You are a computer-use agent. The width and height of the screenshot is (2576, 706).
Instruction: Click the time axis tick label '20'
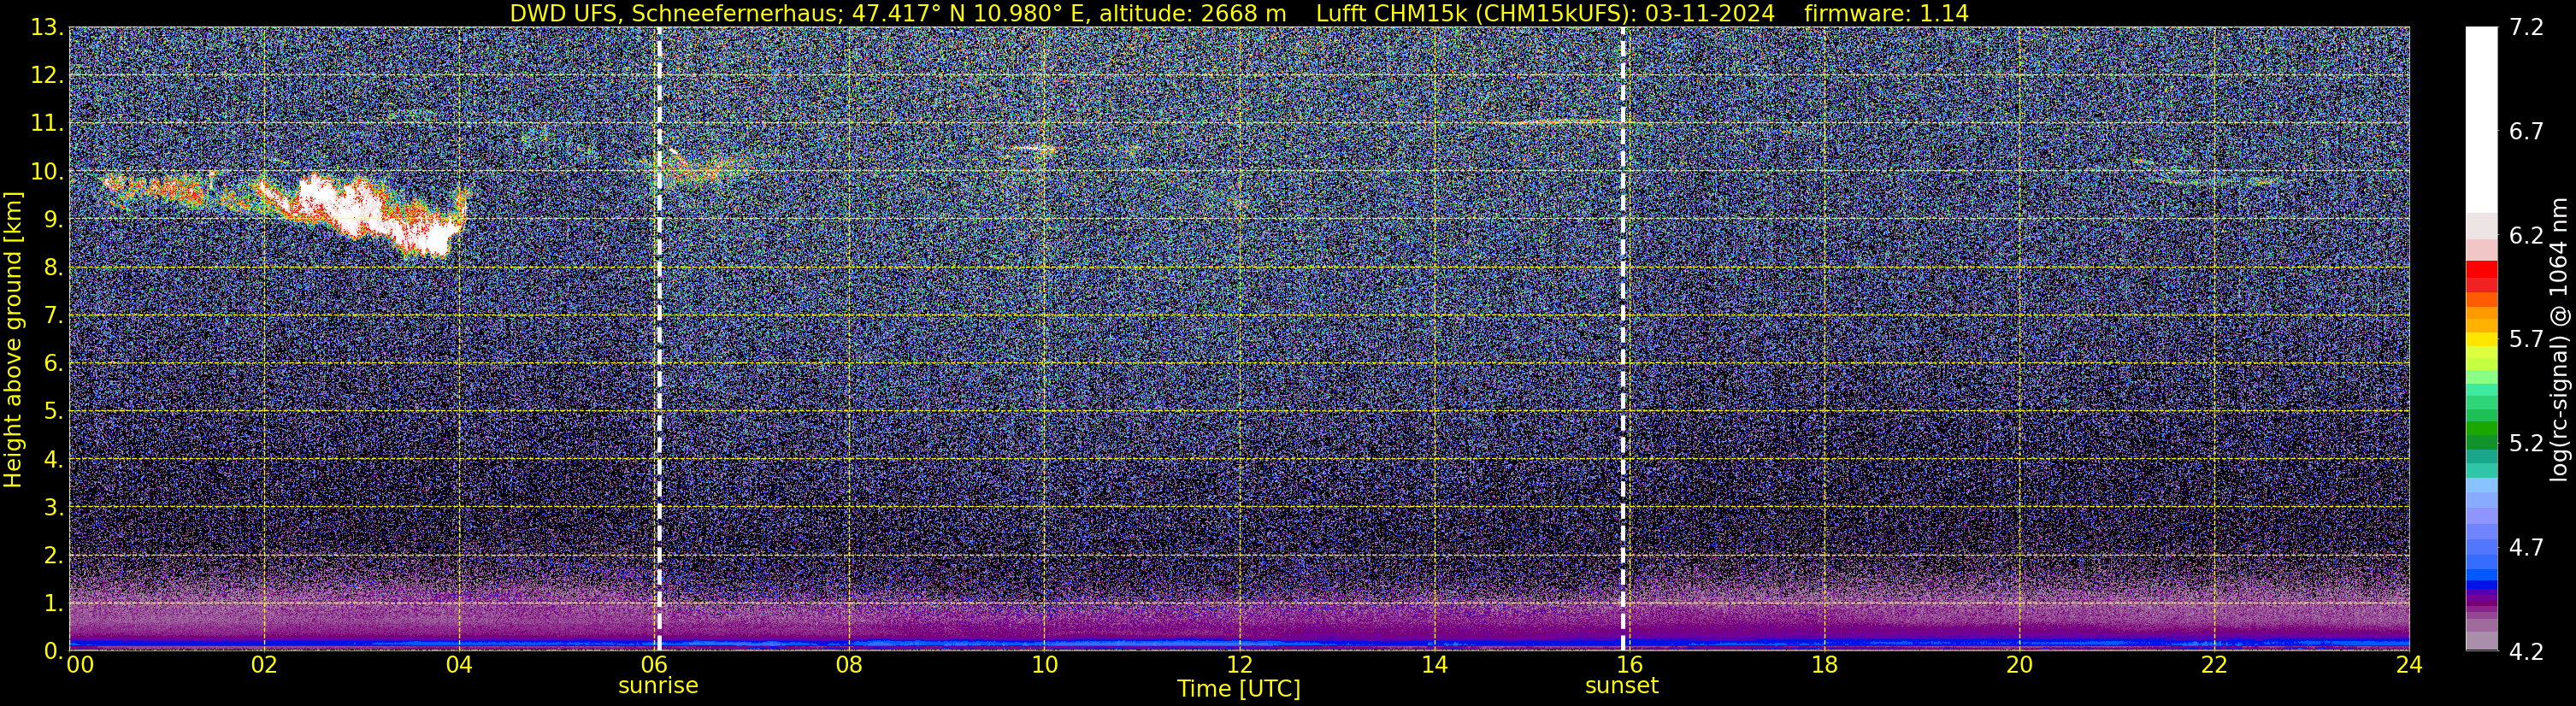click(2019, 666)
